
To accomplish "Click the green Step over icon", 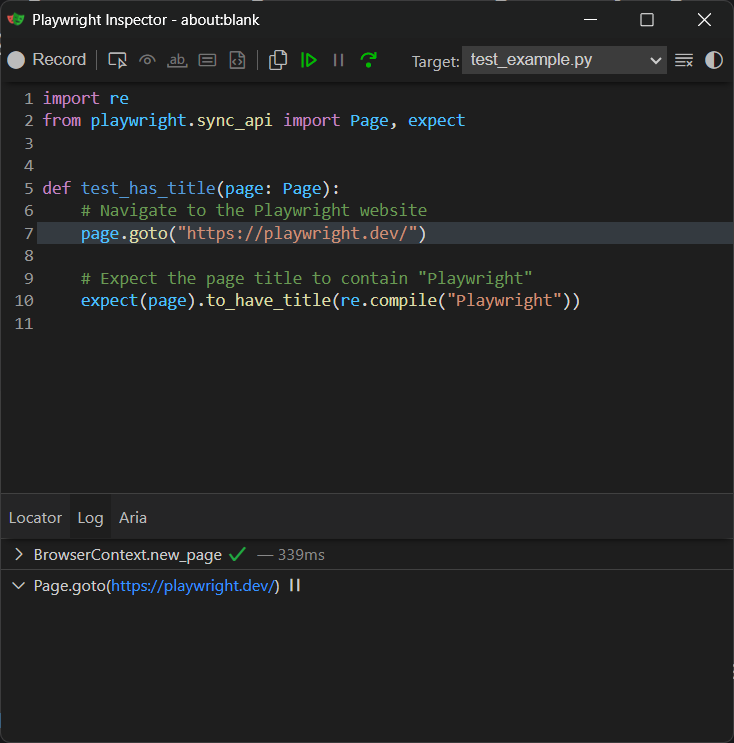I will [369, 60].
